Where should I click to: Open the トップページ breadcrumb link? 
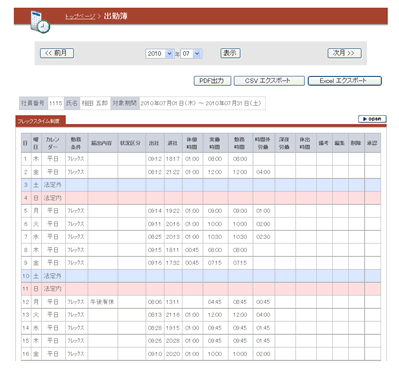(80, 16)
